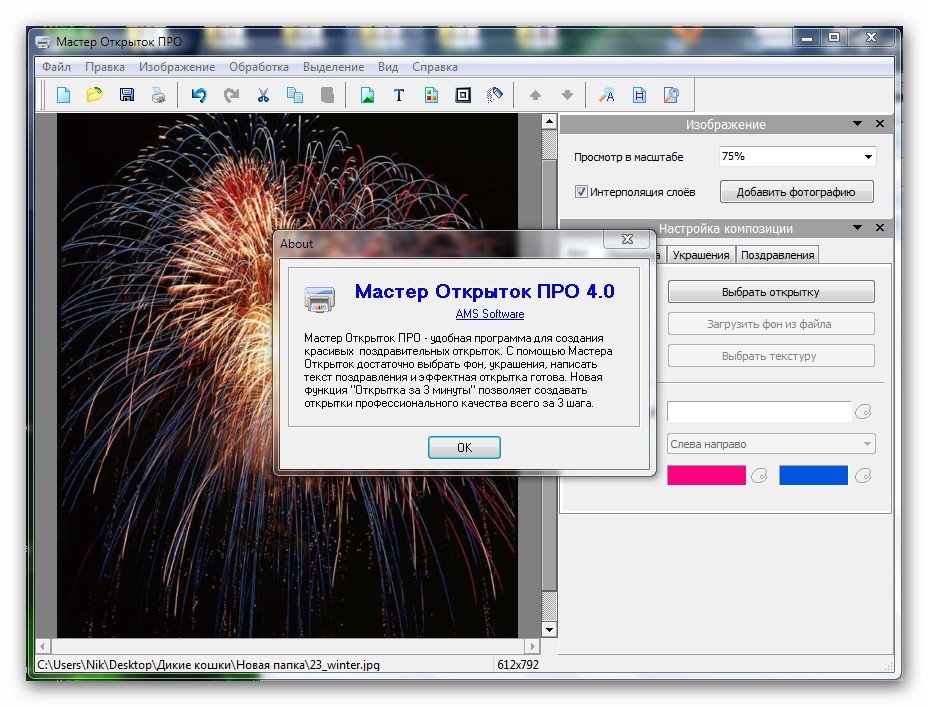This screenshot has width=929, height=707.
Task: Click the pink color swatch
Action: (706, 476)
